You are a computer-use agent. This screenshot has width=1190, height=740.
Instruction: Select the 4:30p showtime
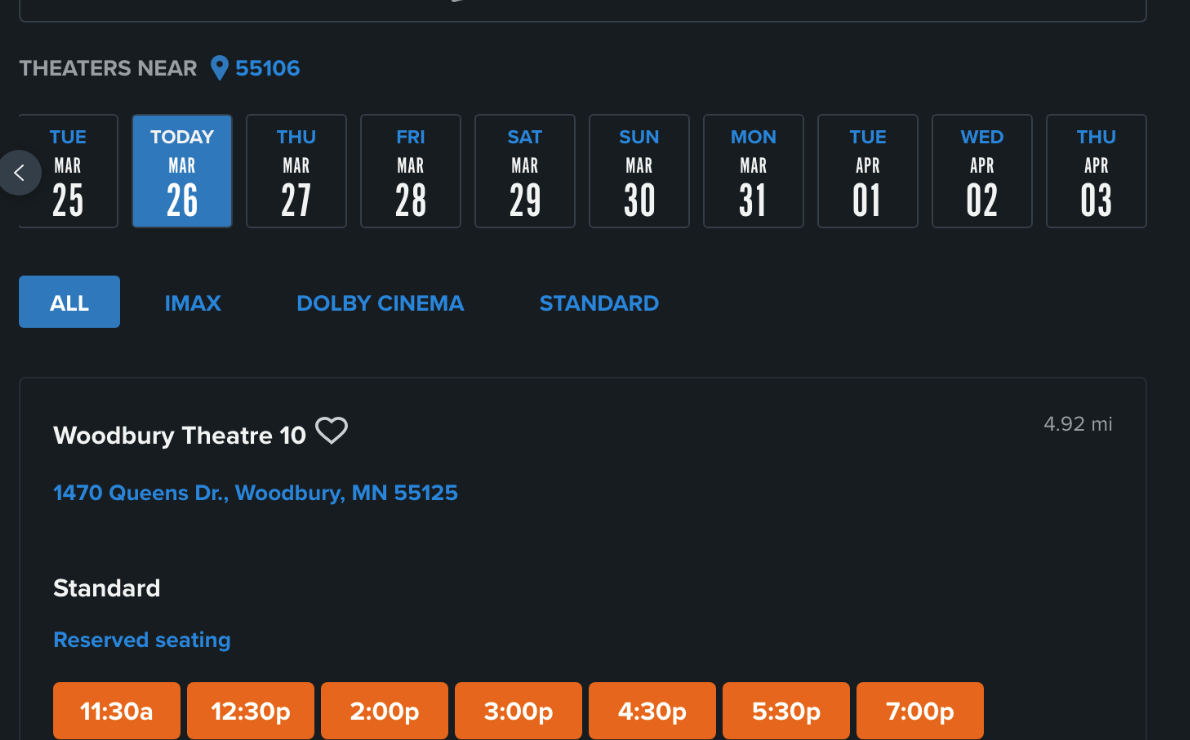[x=652, y=710]
